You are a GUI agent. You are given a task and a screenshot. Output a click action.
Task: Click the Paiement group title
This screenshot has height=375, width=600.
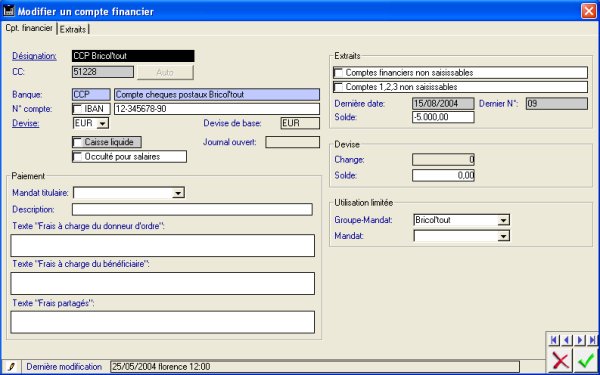tap(28, 176)
